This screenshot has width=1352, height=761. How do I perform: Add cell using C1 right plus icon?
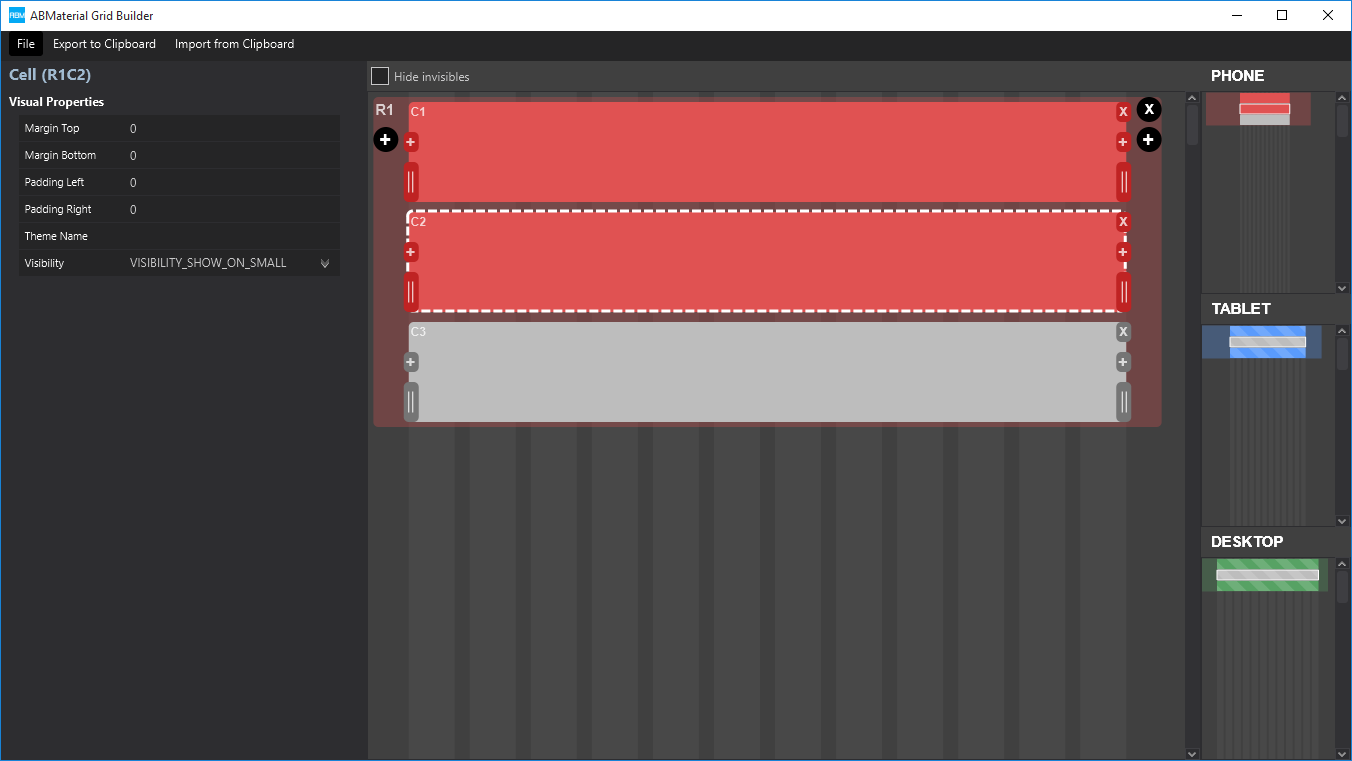pos(1123,142)
